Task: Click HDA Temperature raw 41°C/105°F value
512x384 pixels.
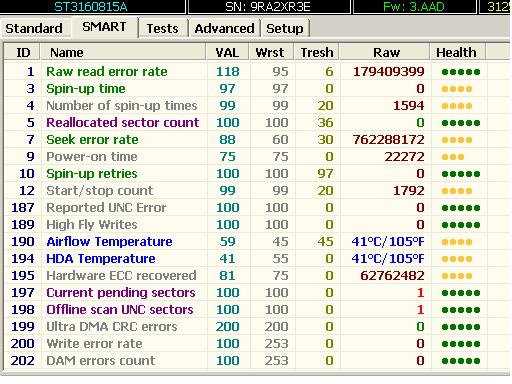Action: pos(388,258)
